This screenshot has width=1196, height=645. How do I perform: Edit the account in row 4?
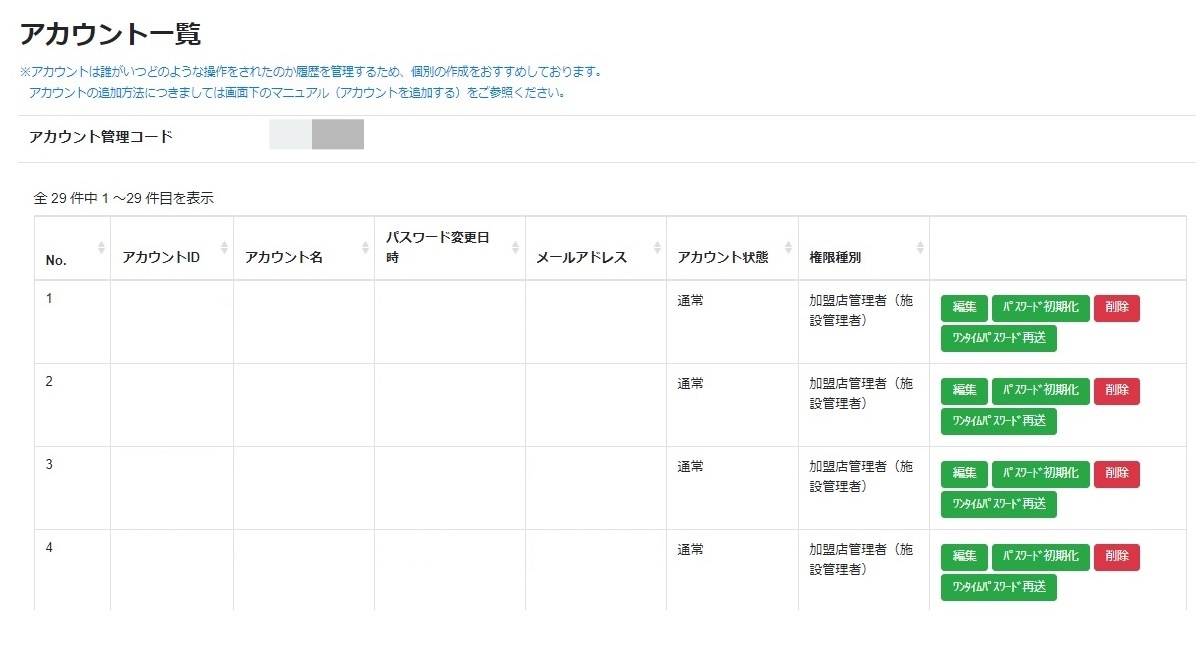click(964, 557)
